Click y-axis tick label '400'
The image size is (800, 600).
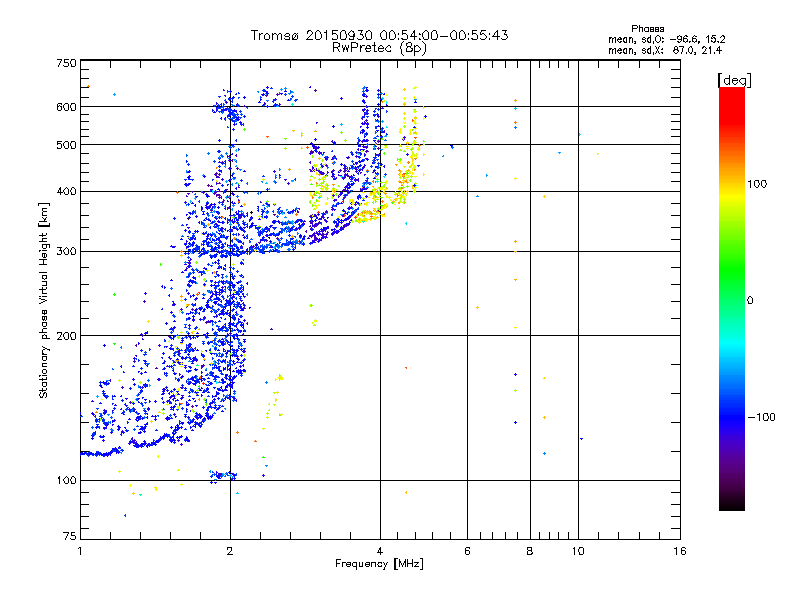click(66, 191)
